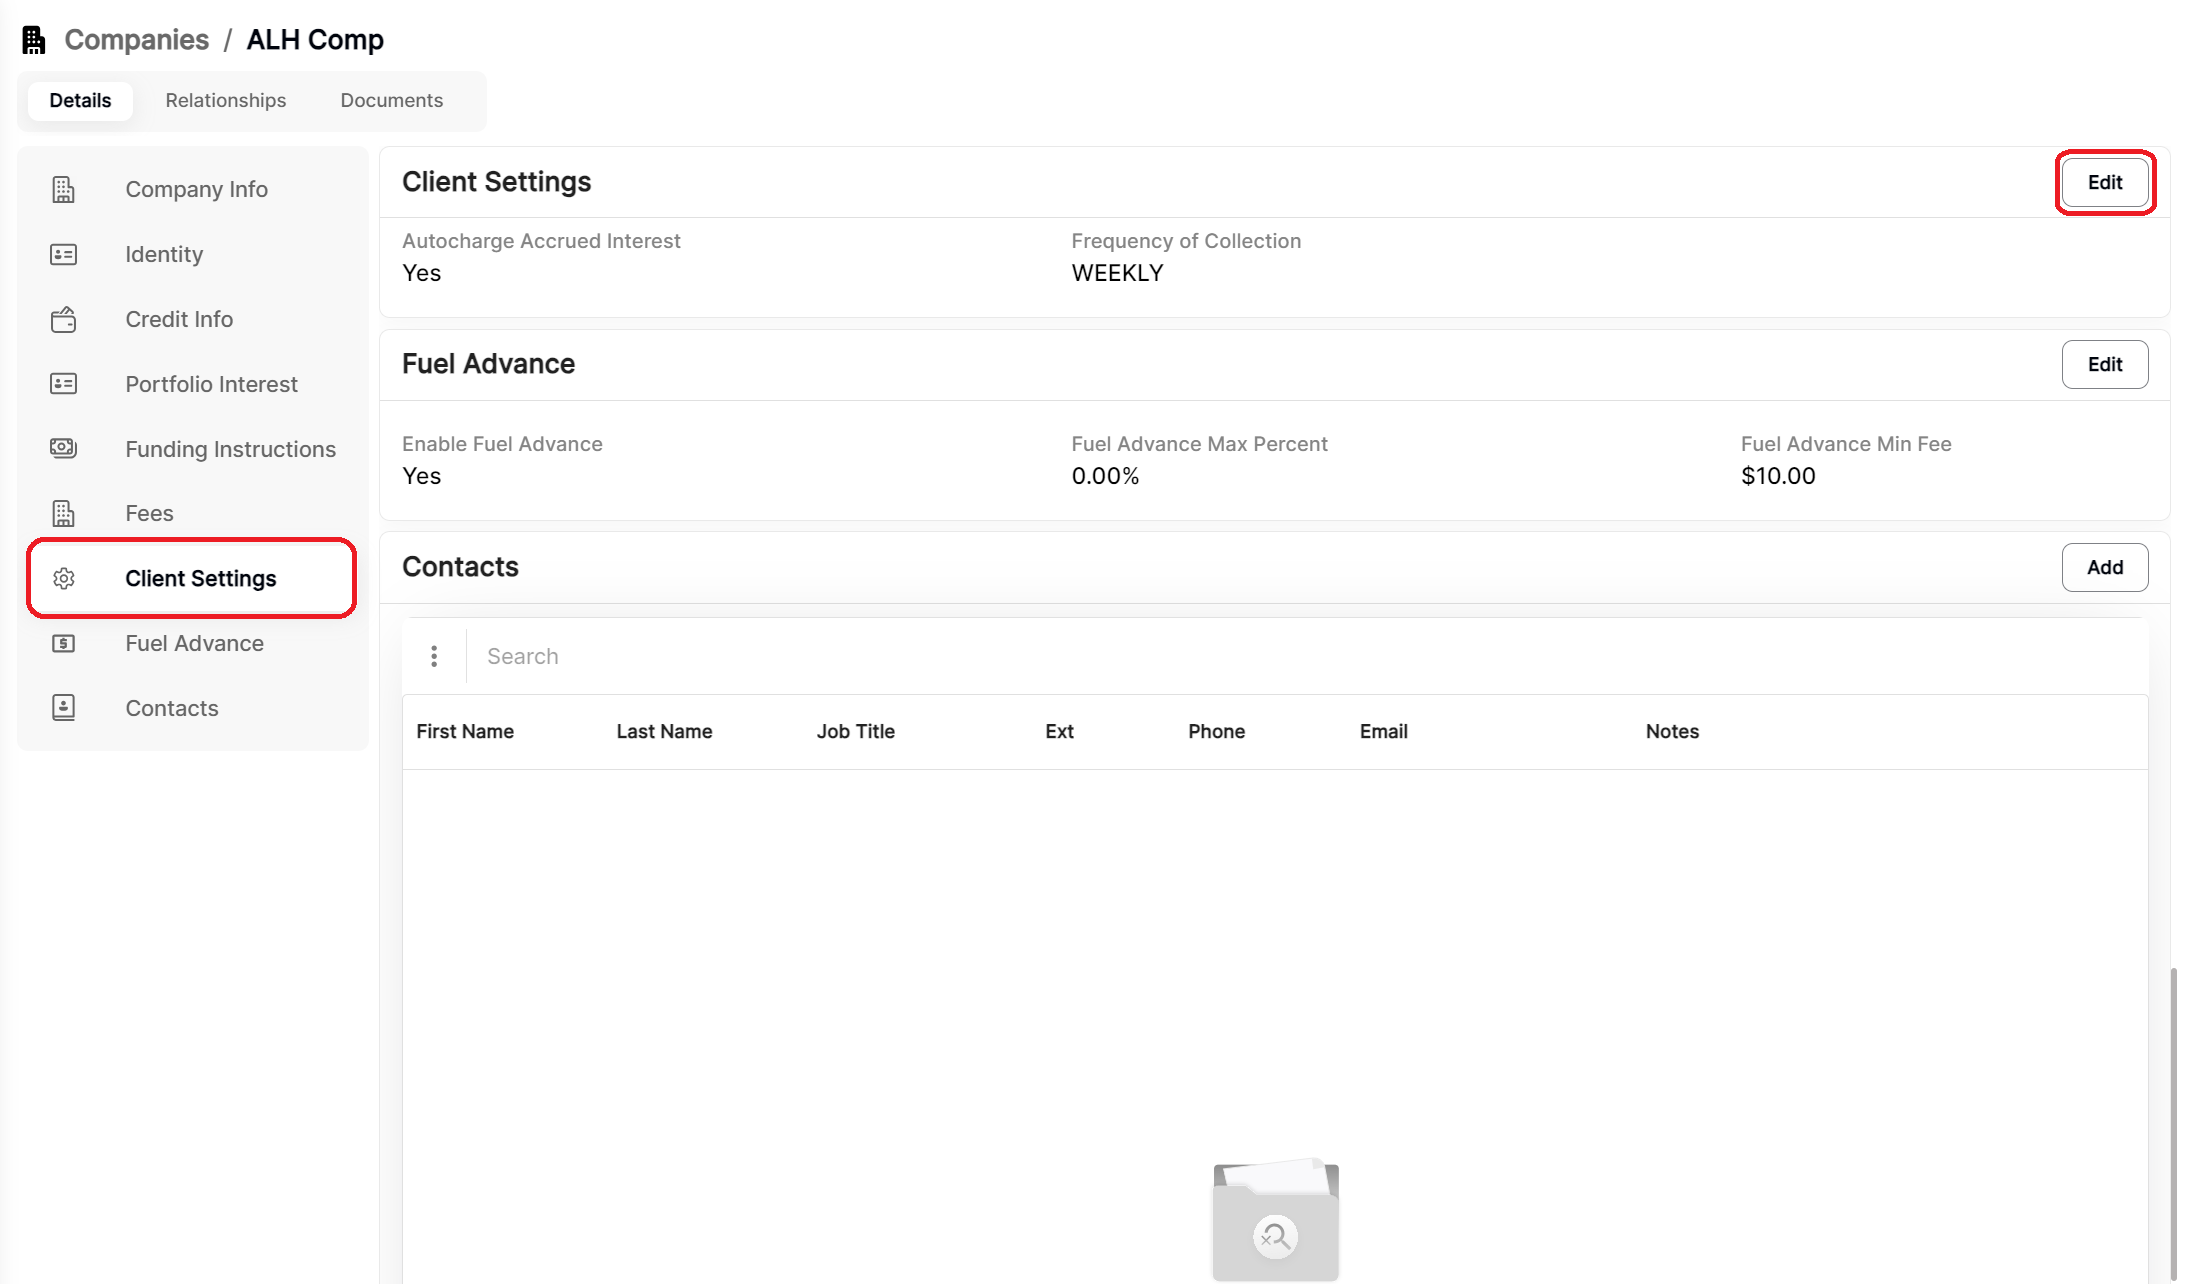
Task: Click inside the contacts Search field
Action: tap(700, 656)
